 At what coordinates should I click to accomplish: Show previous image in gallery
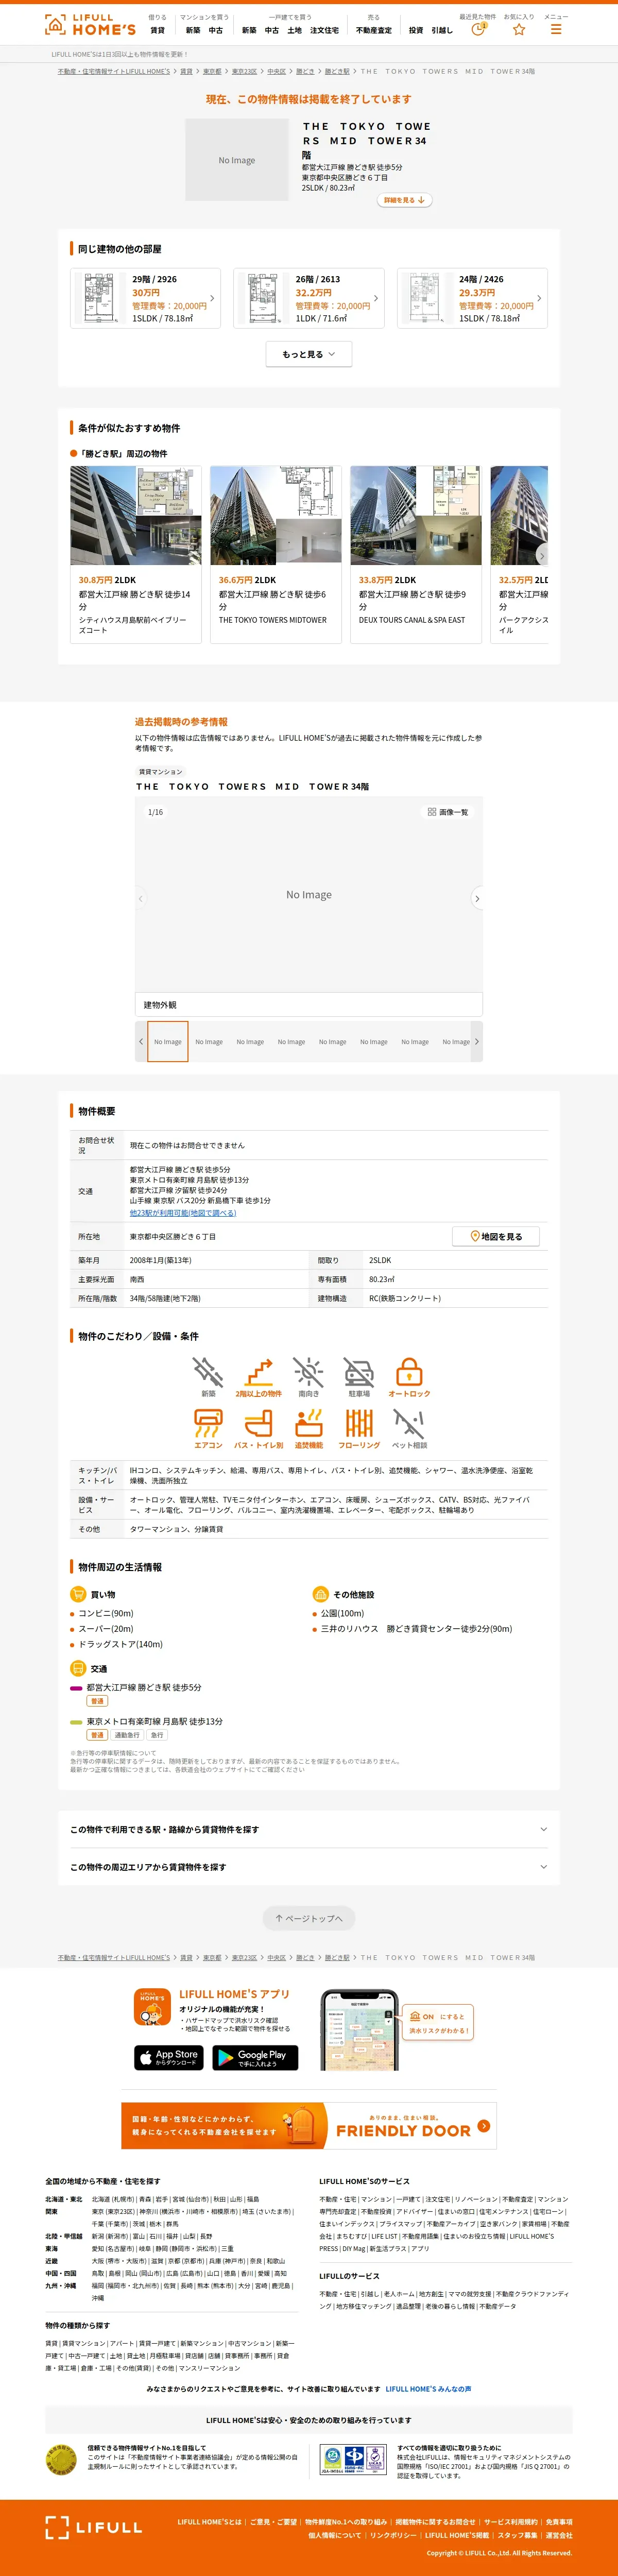tap(141, 898)
